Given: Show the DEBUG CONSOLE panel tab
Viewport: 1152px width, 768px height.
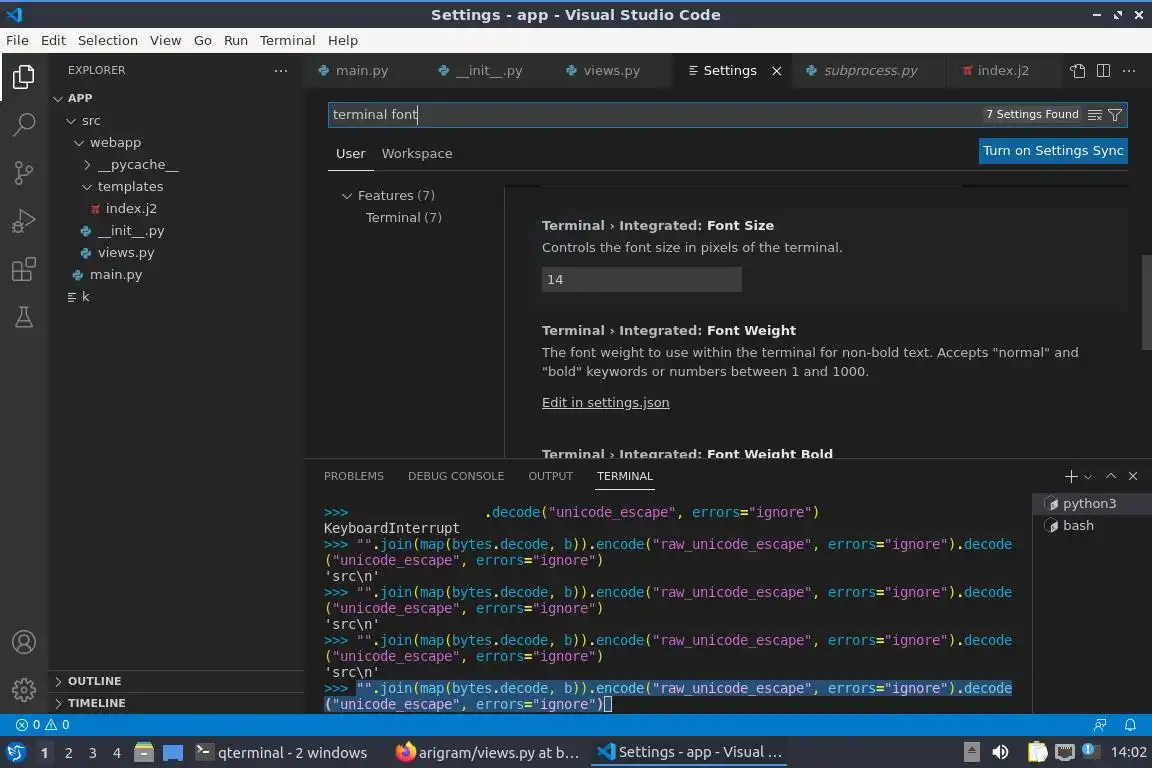Looking at the screenshot, I should [x=456, y=476].
